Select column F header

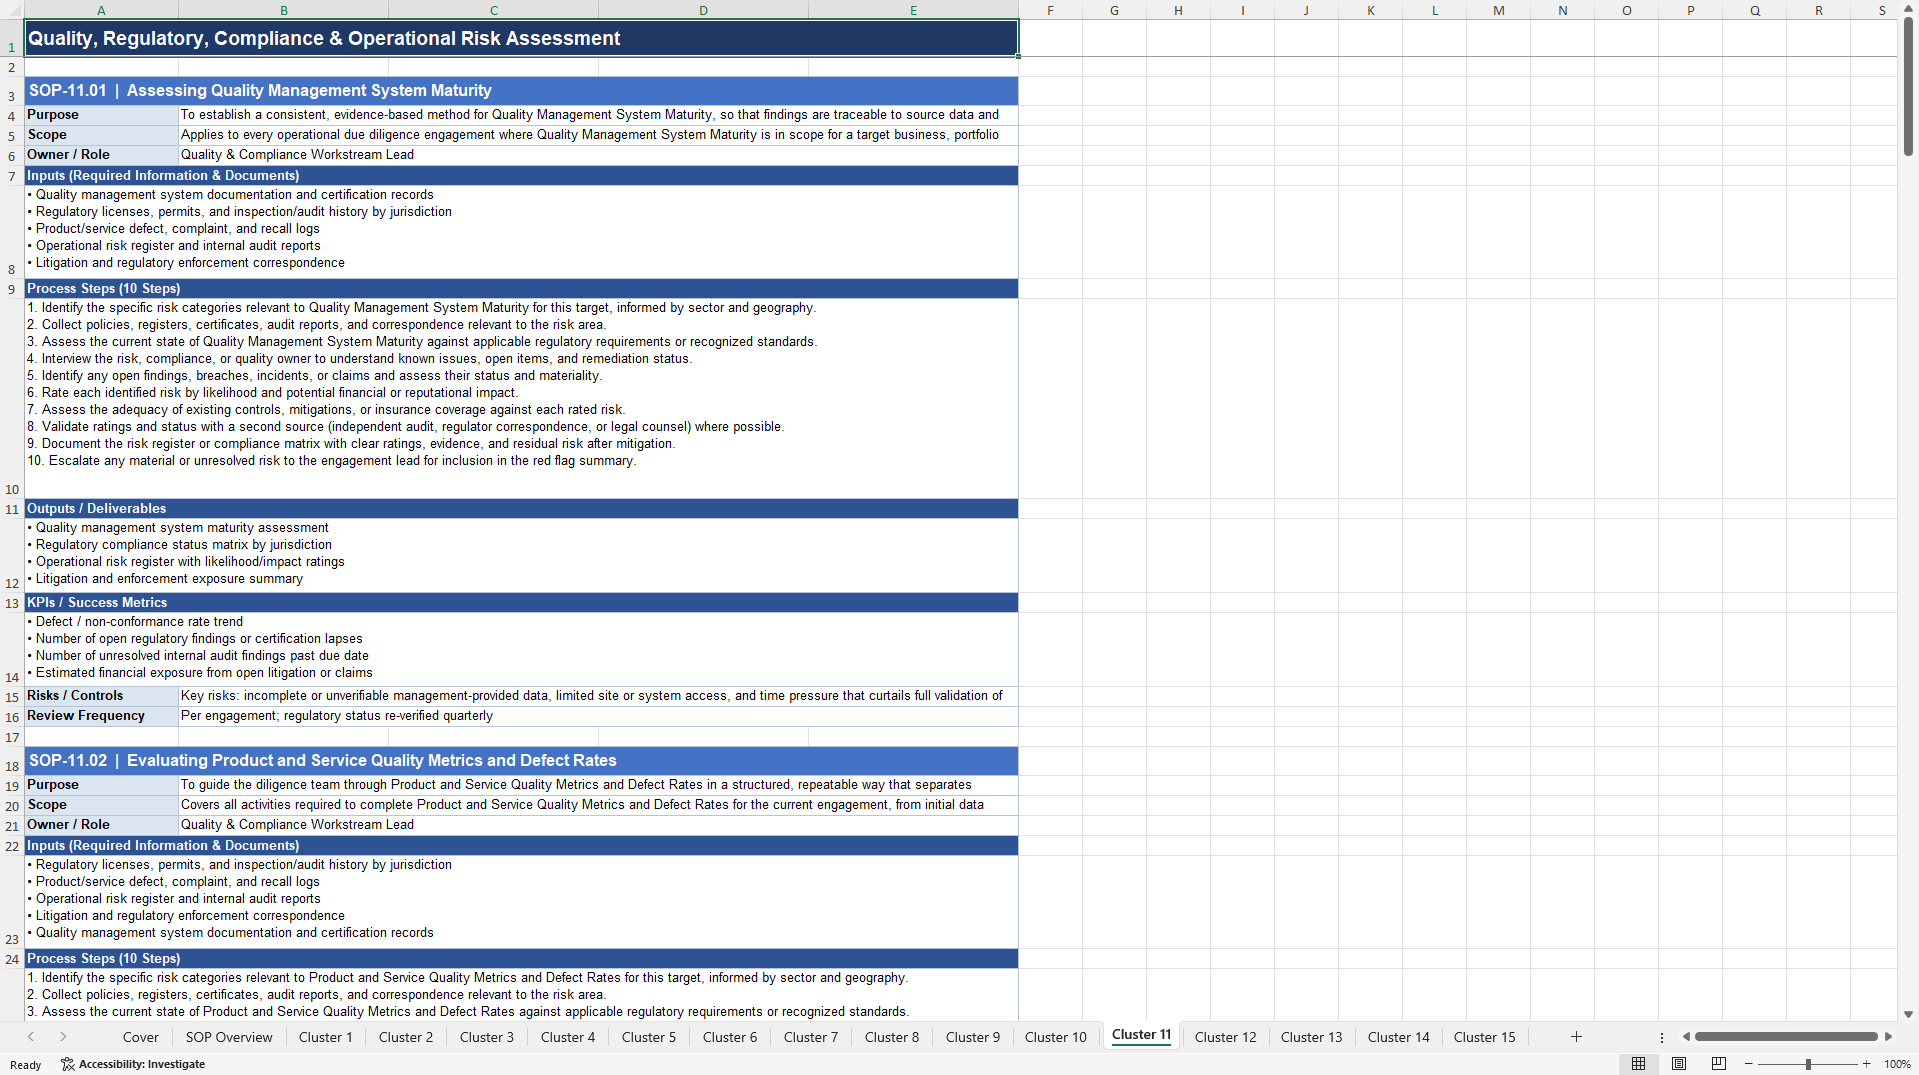(x=1050, y=10)
